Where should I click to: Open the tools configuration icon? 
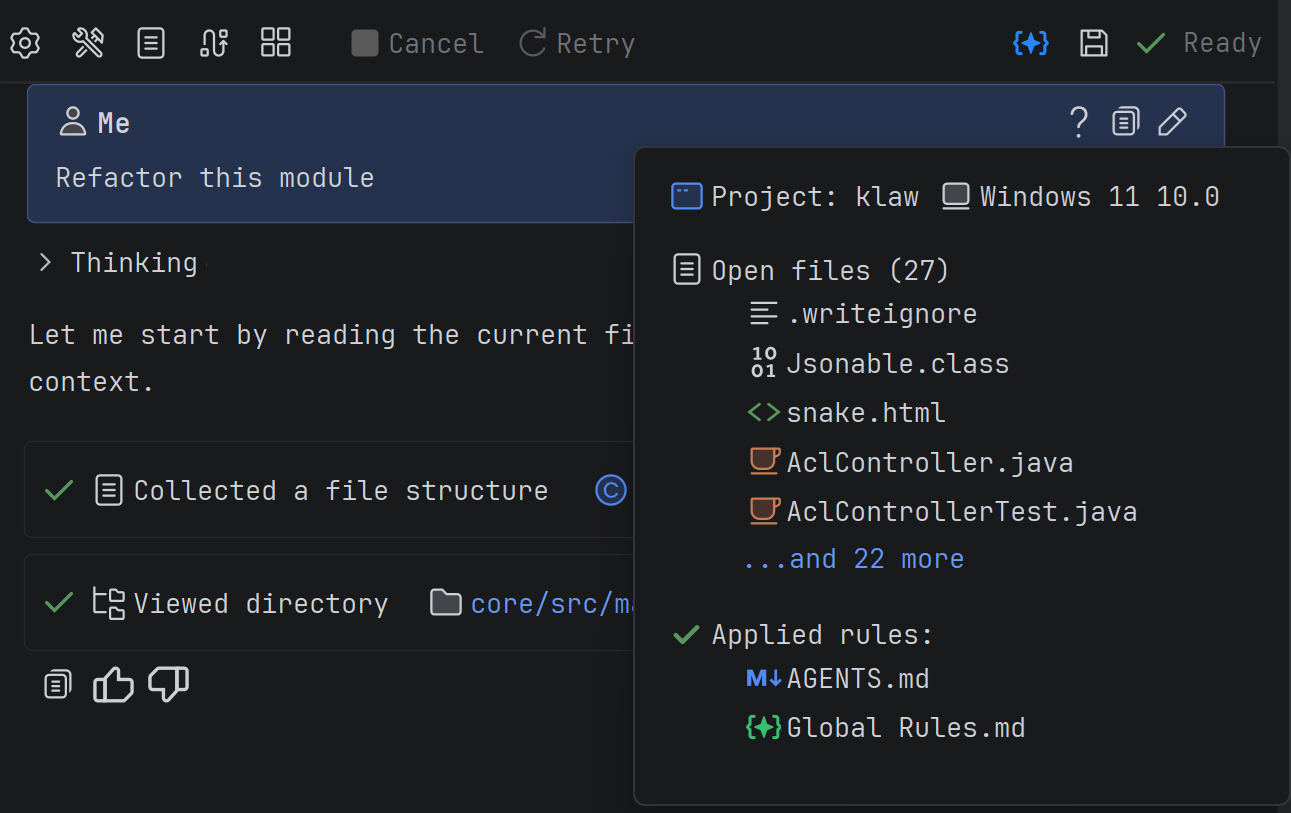tap(87, 42)
